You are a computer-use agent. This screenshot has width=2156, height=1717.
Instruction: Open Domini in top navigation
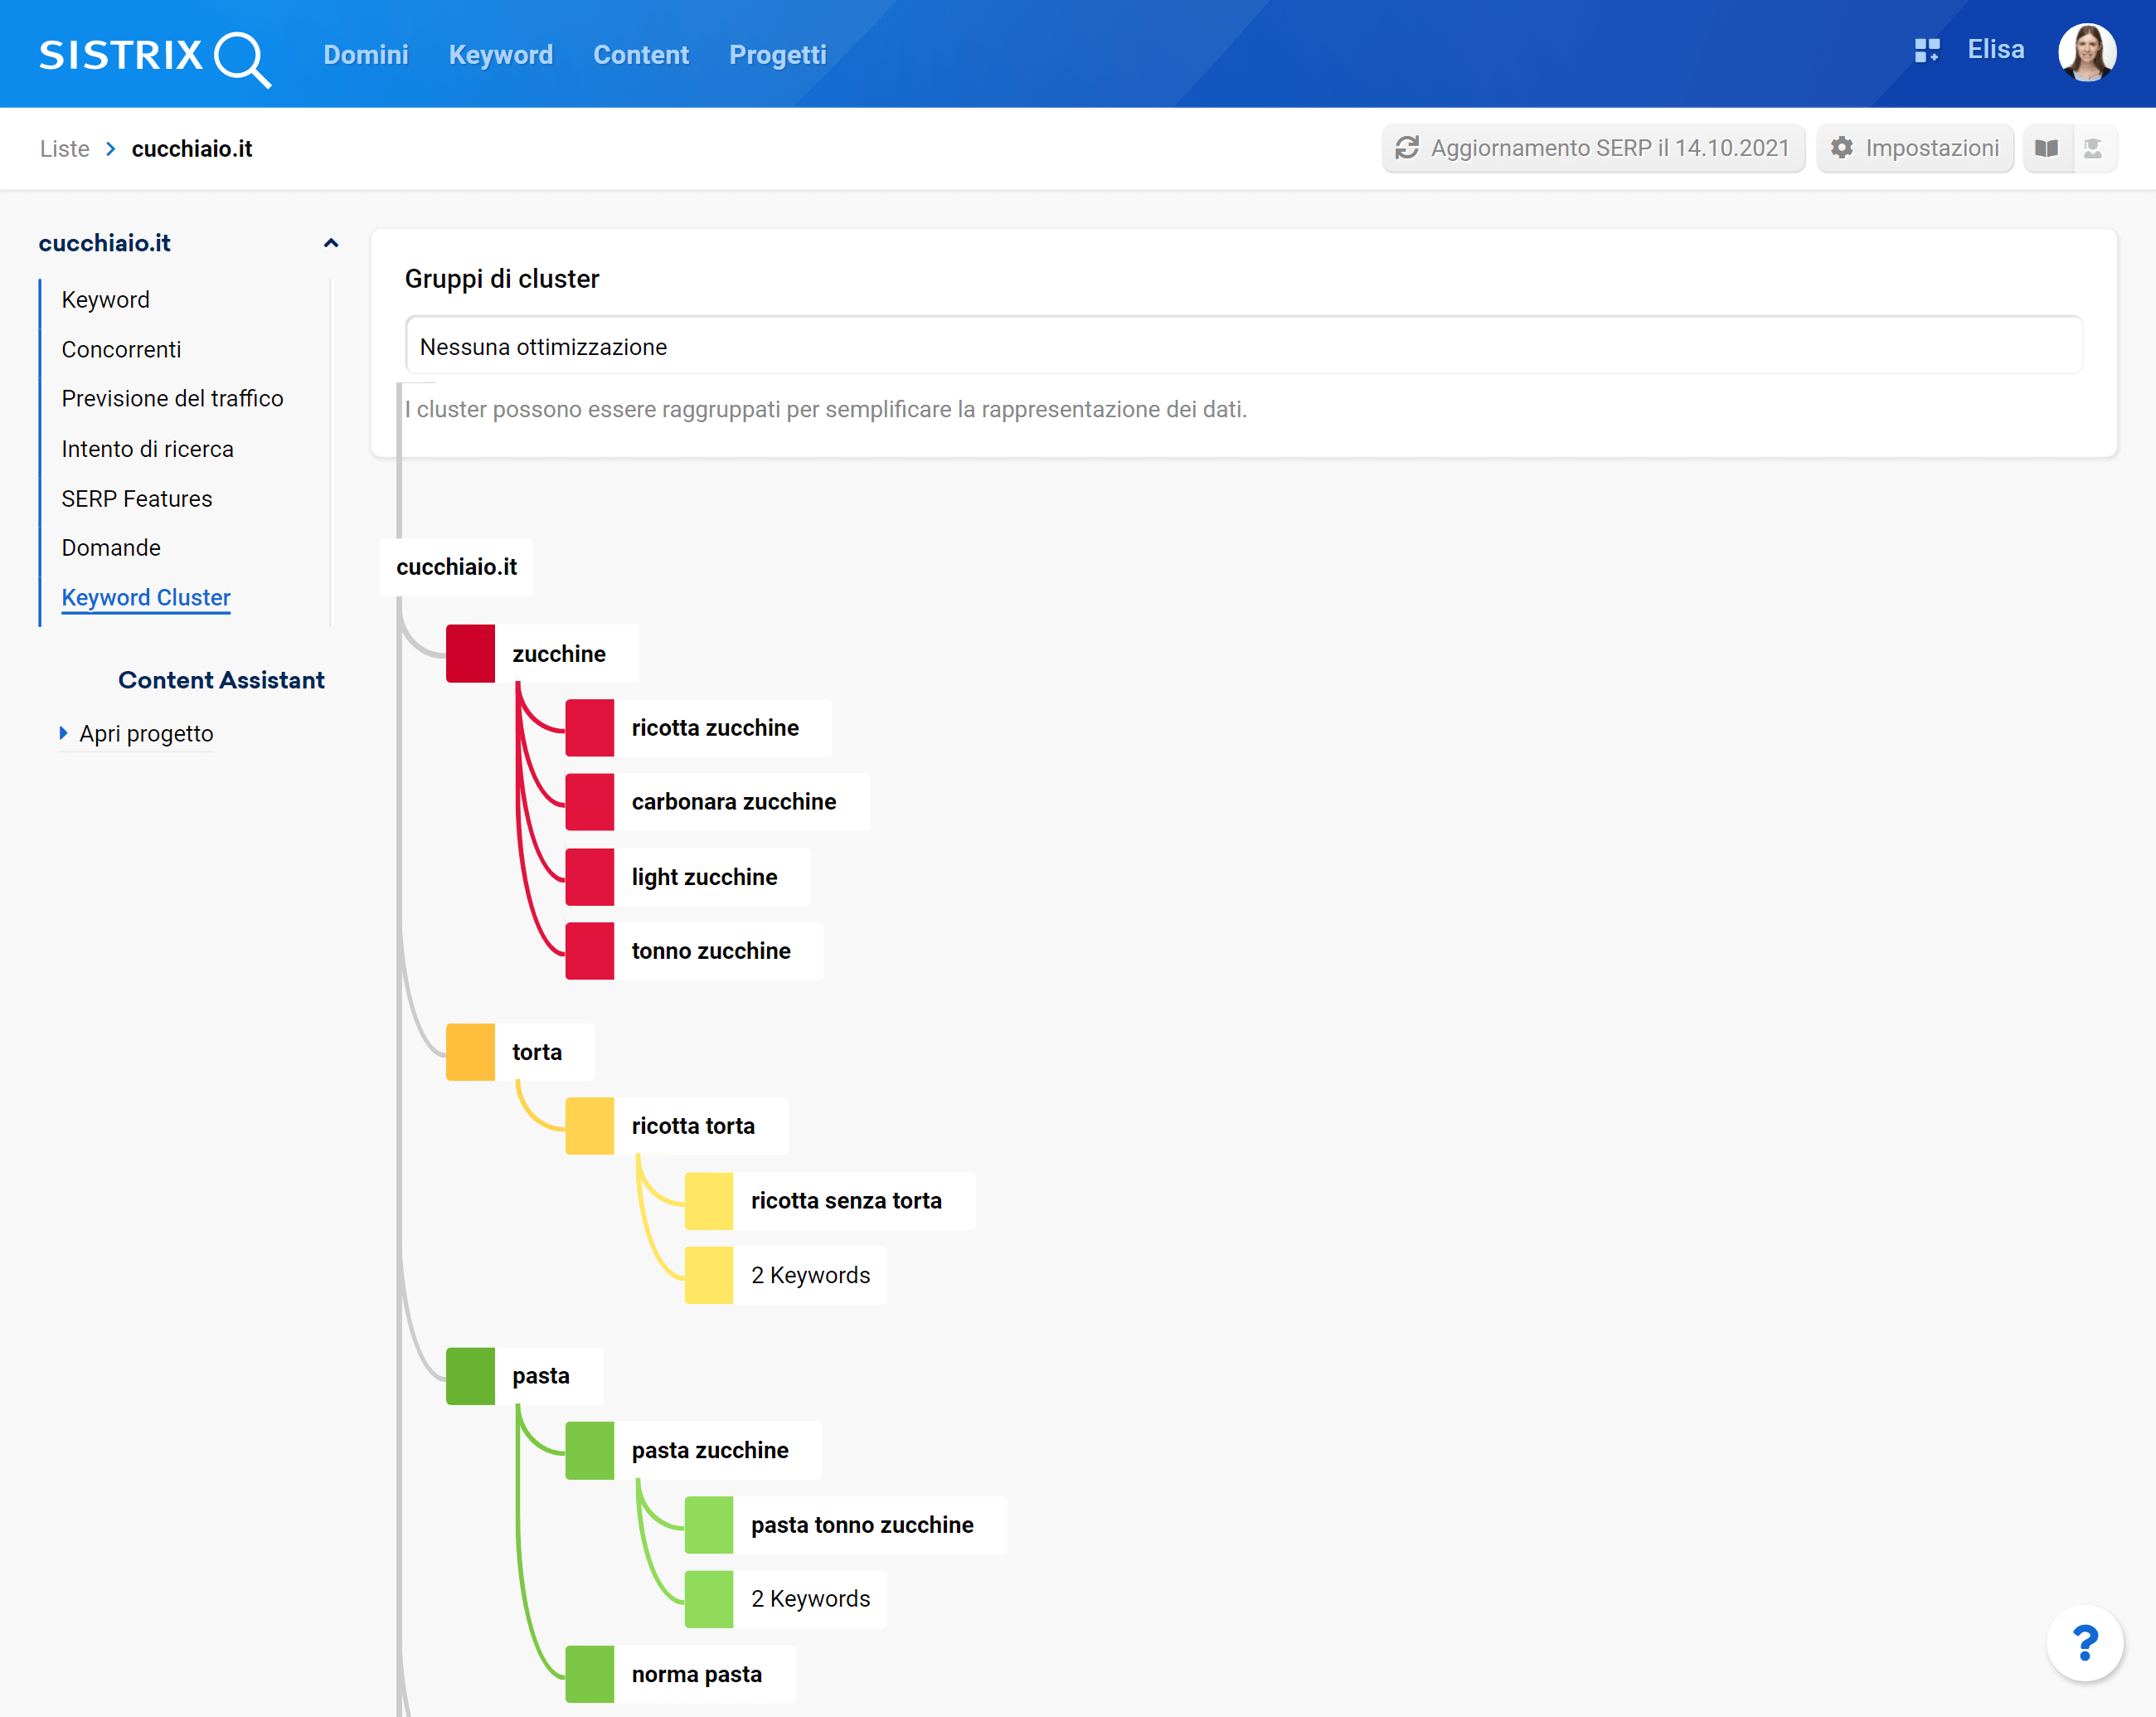pos(366,55)
